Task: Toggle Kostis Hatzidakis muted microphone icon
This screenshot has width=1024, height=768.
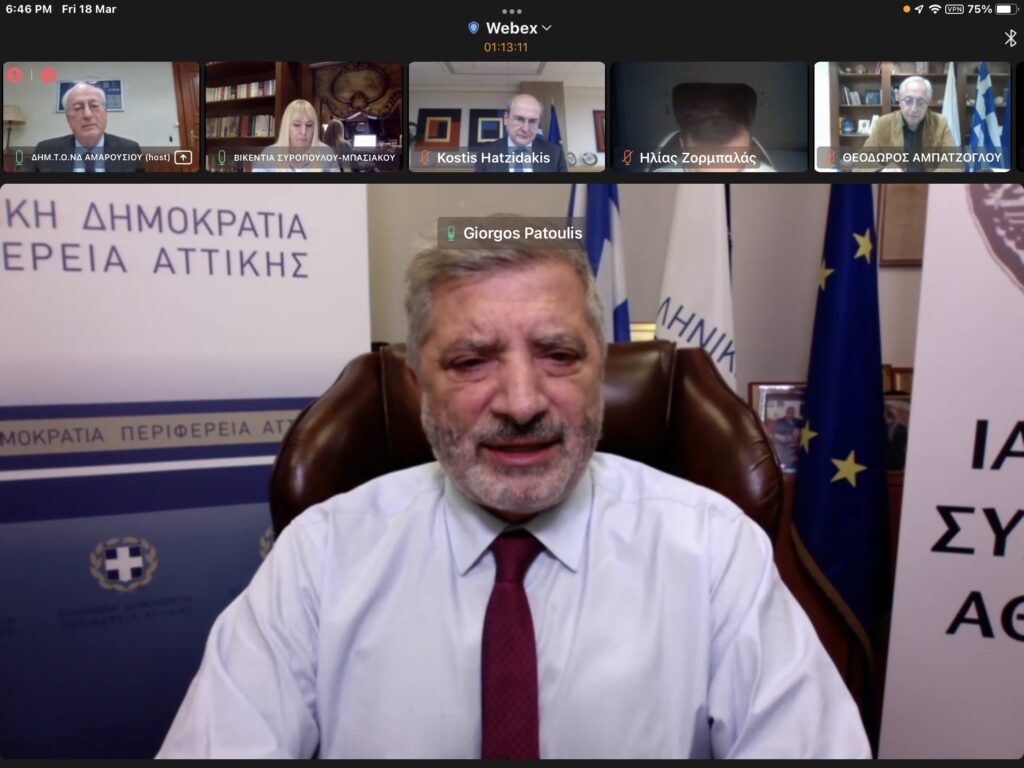Action: pyautogui.click(x=424, y=157)
